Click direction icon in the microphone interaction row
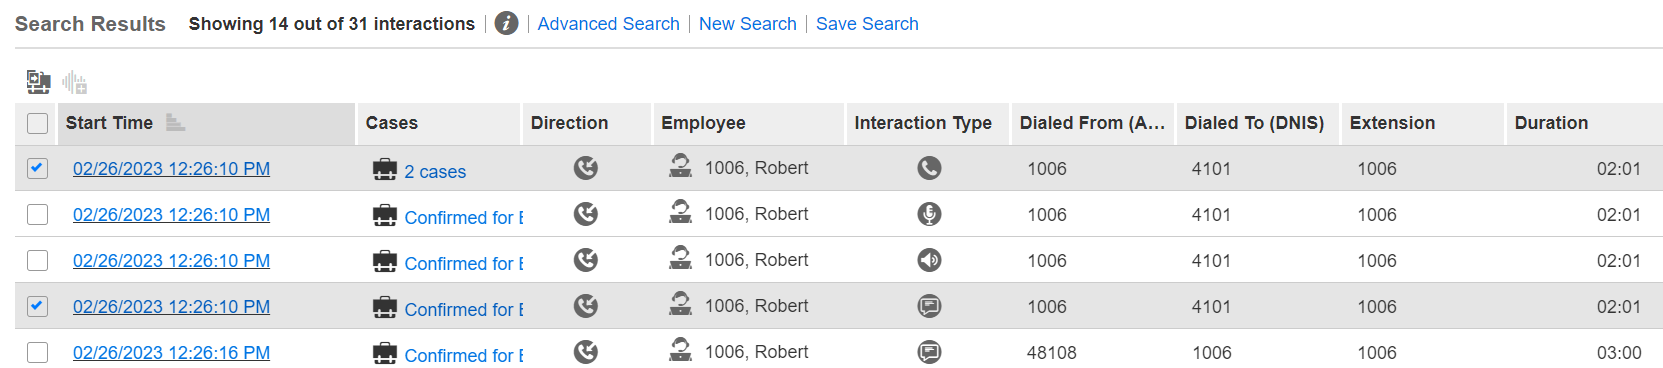 pyautogui.click(x=586, y=214)
